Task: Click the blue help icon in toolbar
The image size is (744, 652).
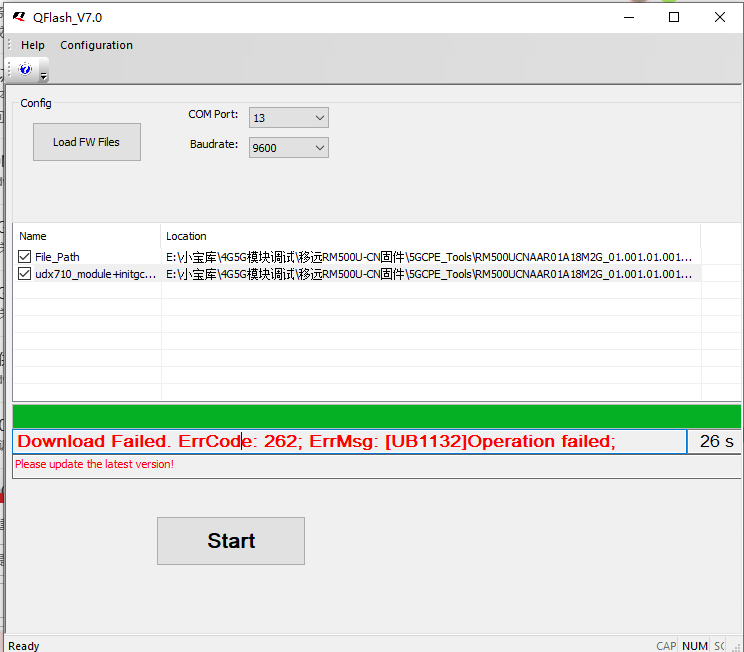Action: point(25,69)
